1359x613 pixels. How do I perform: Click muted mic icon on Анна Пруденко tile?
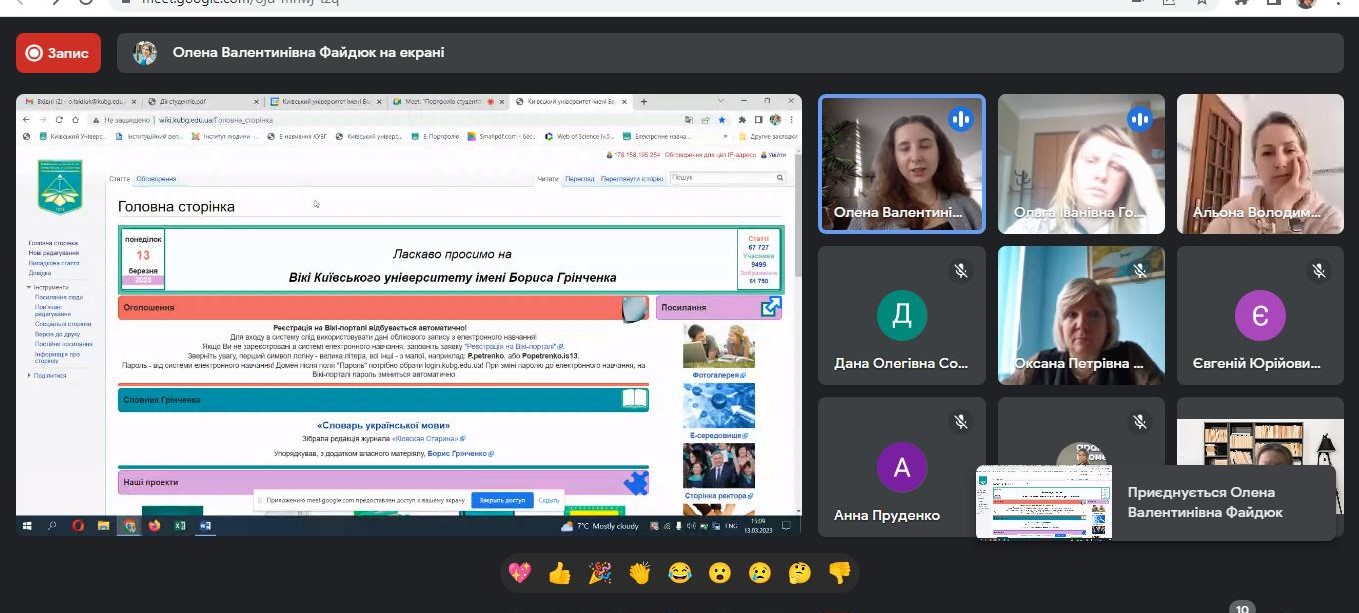tap(961, 422)
